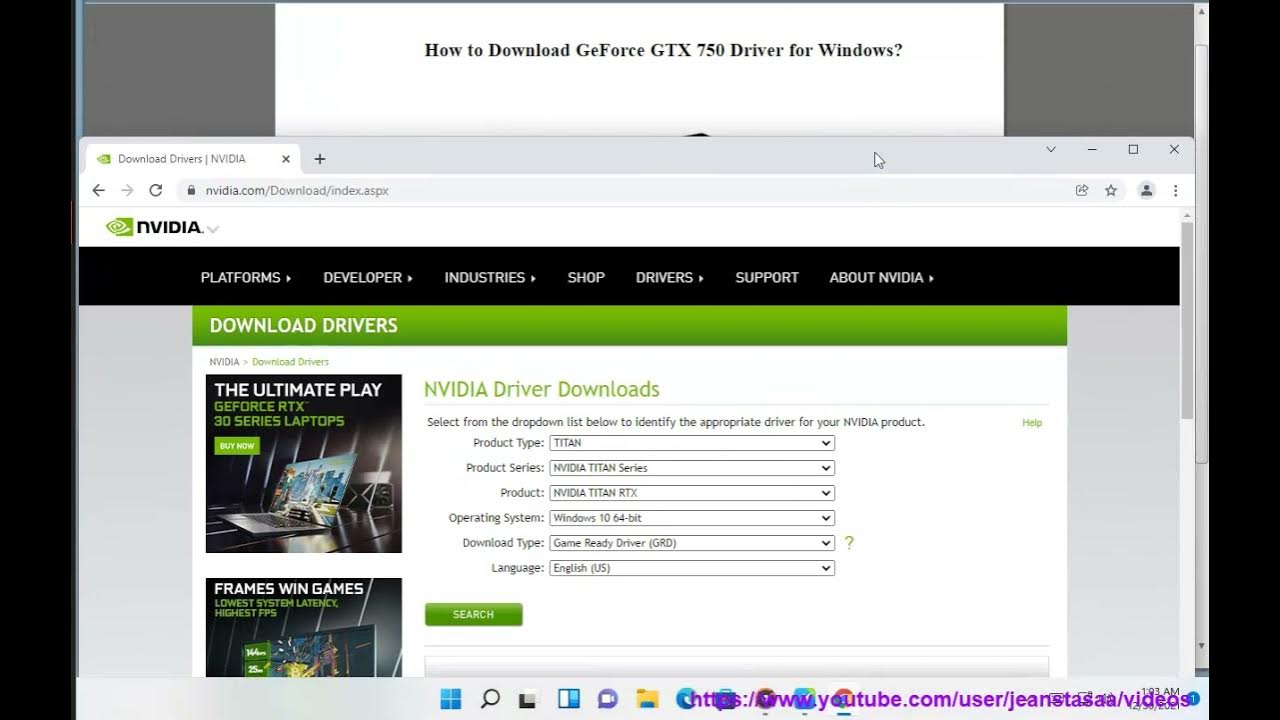This screenshot has height=720, width=1280.
Task: Click the DOWNLOAD DRIVERS green banner title
Action: (x=304, y=325)
